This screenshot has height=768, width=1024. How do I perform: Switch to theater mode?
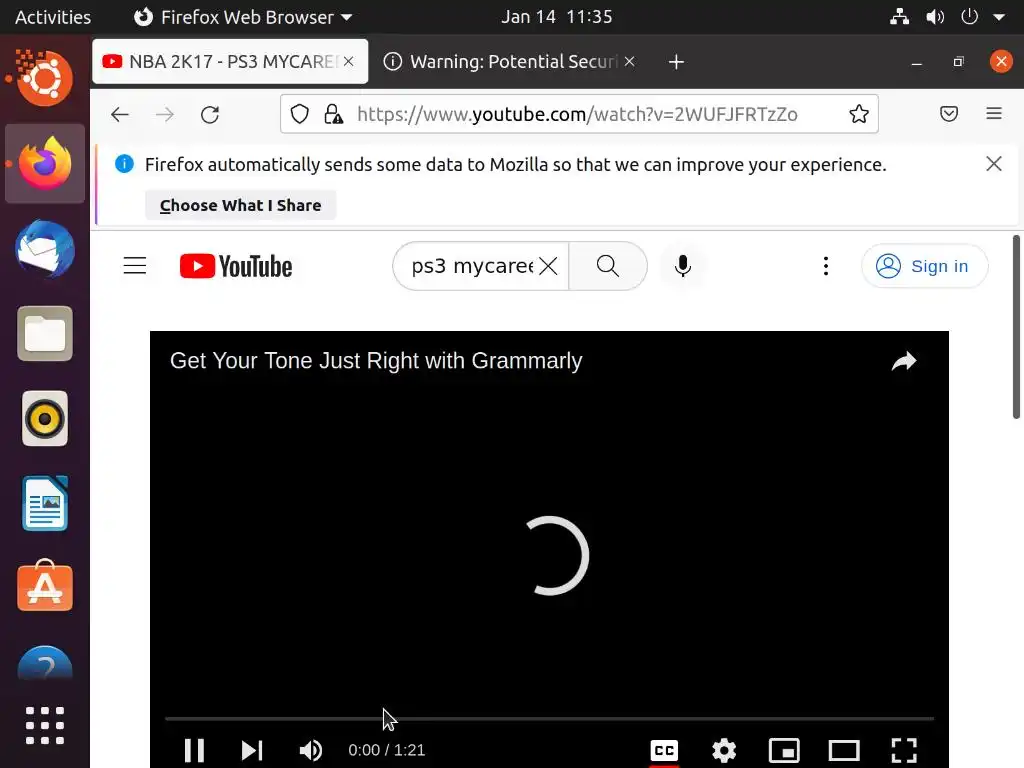coord(844,750)
